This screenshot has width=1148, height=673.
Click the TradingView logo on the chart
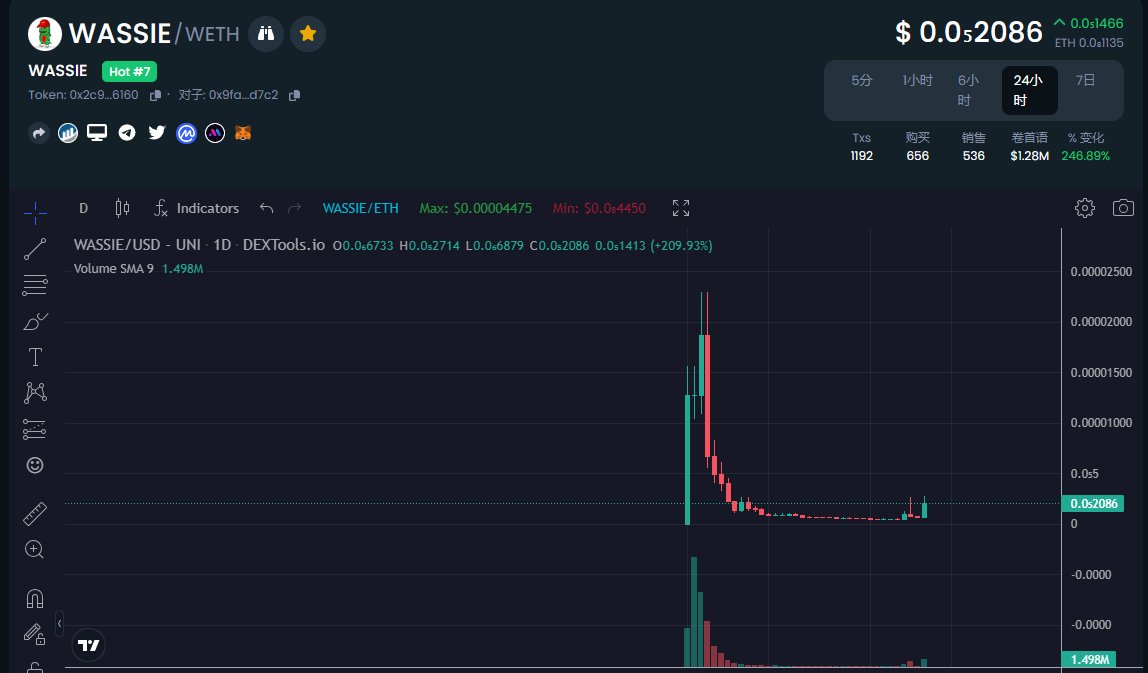pyautogui.click(x=89, y=645)
